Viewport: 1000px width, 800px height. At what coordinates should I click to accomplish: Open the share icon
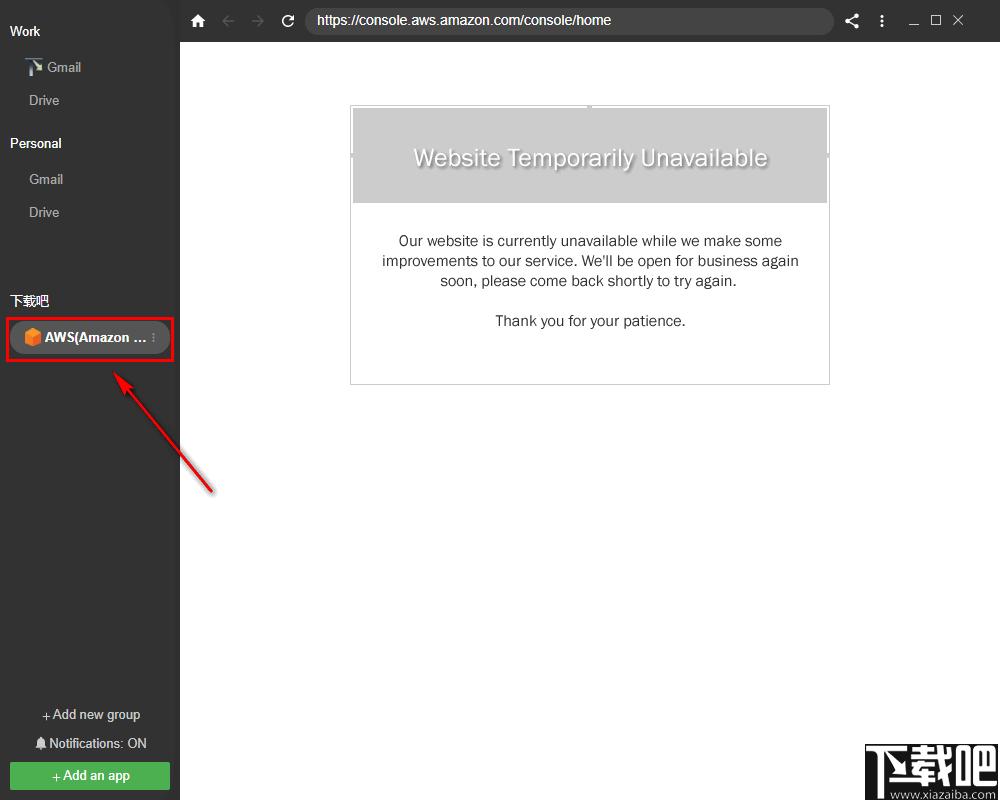[851, 21]
